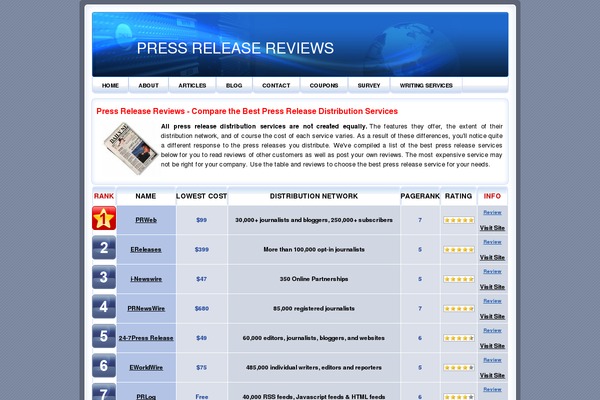Read the Review link for PRLog
The height and width of the screenshot is (400, 600).
[x=492, y=389]
